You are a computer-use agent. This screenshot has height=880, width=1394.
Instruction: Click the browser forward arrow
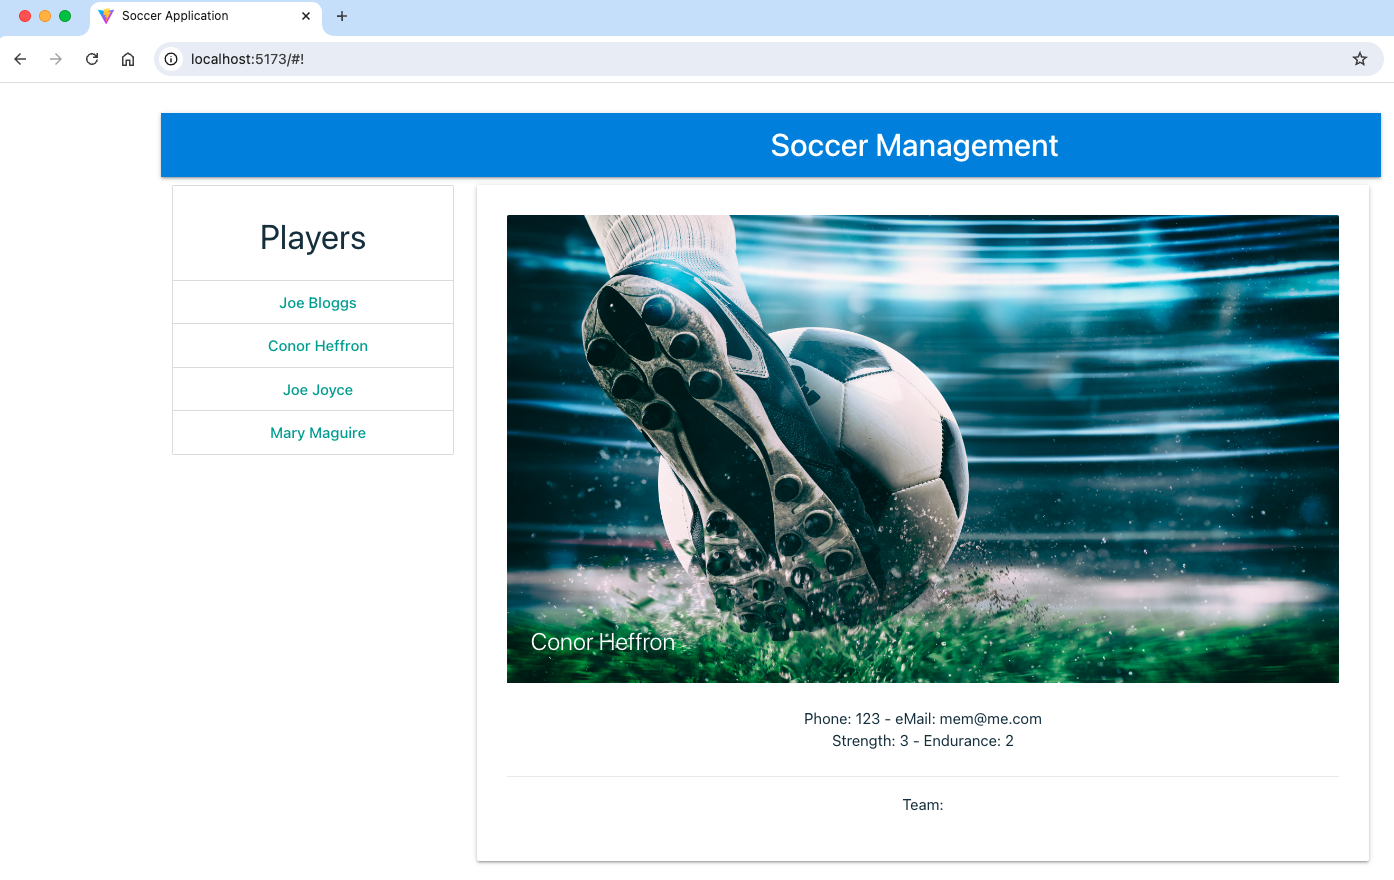click(56, 59)
